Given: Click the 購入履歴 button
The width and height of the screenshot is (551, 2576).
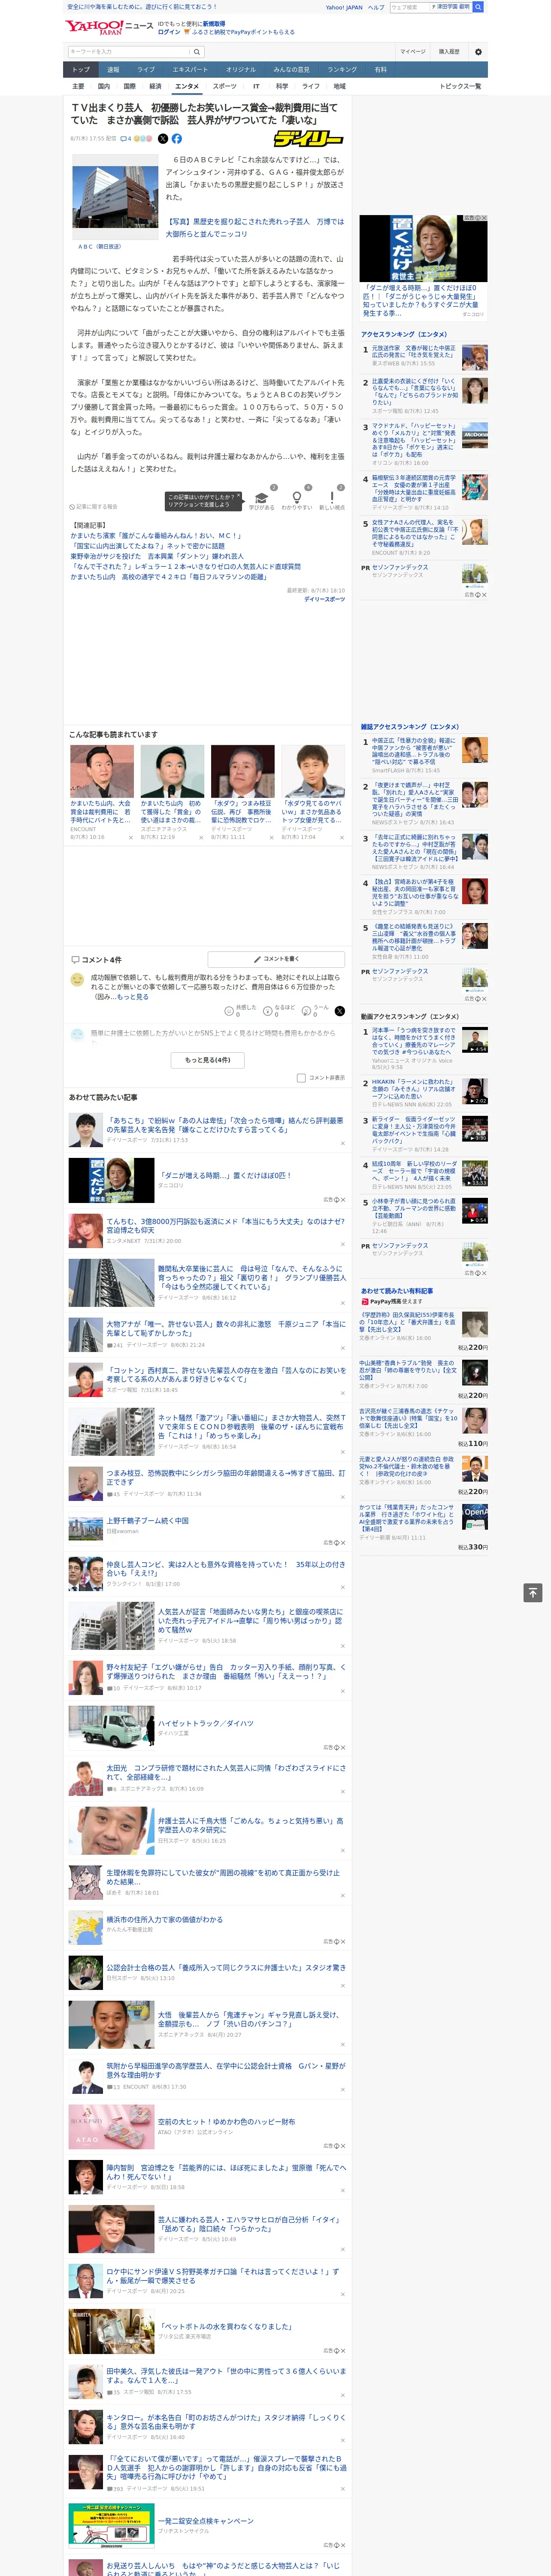Looking at the screenshot, I should pos(449,52).
